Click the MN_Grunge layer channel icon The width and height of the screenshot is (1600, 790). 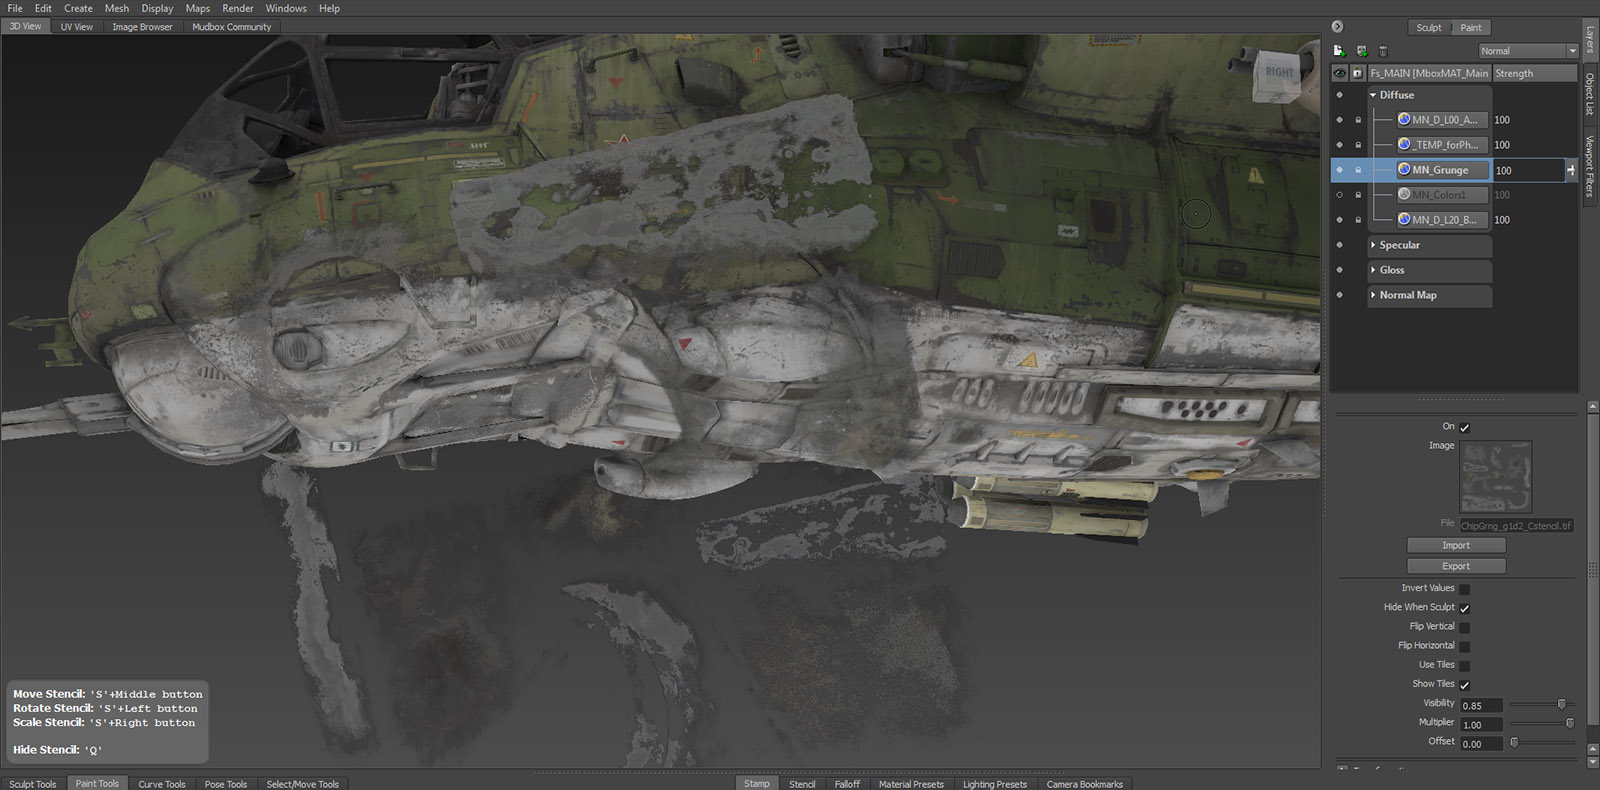point(1404,169)
